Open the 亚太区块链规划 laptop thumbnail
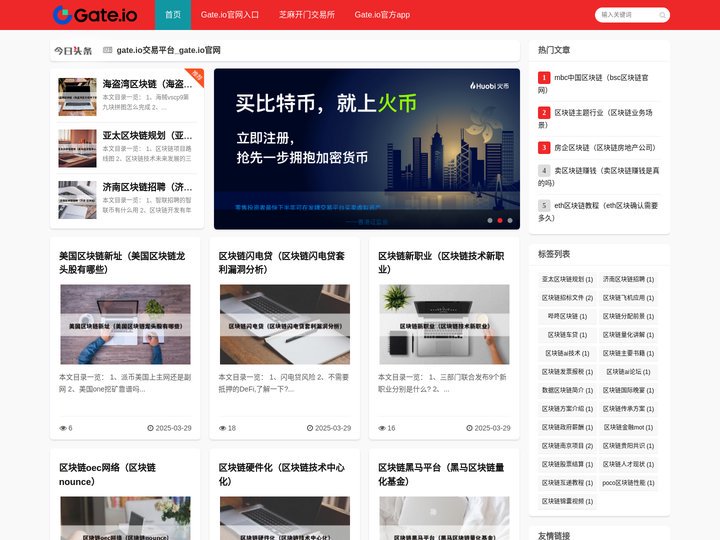 [x=78, y=148]
